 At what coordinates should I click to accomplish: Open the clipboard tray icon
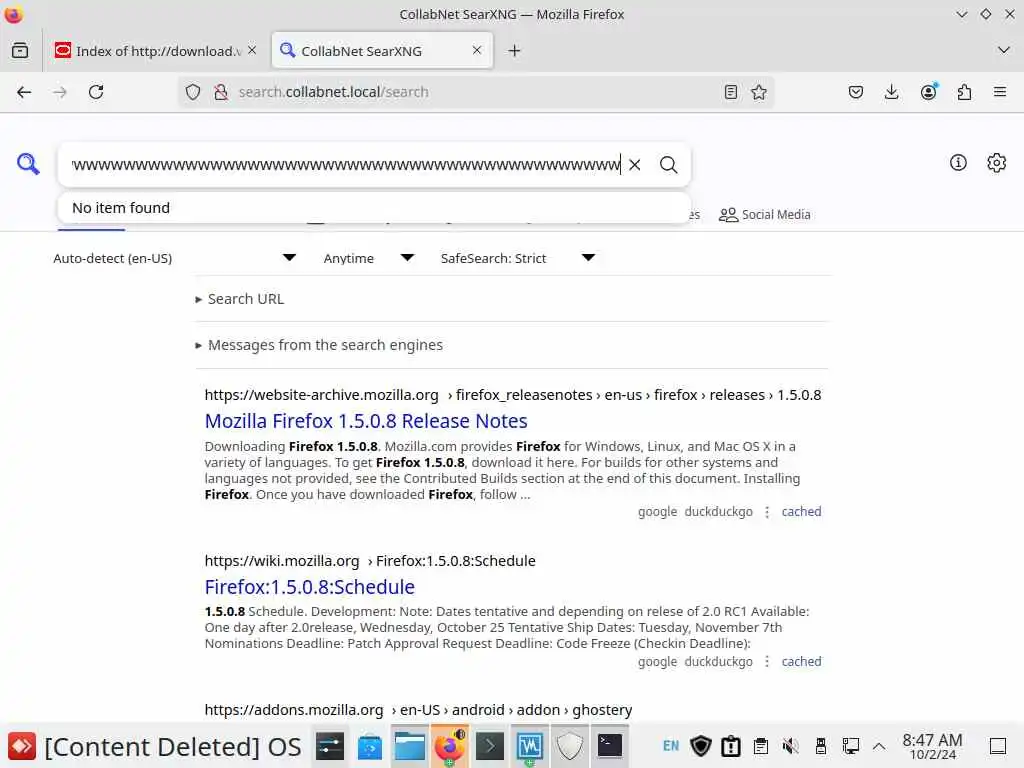coord(761,746)
